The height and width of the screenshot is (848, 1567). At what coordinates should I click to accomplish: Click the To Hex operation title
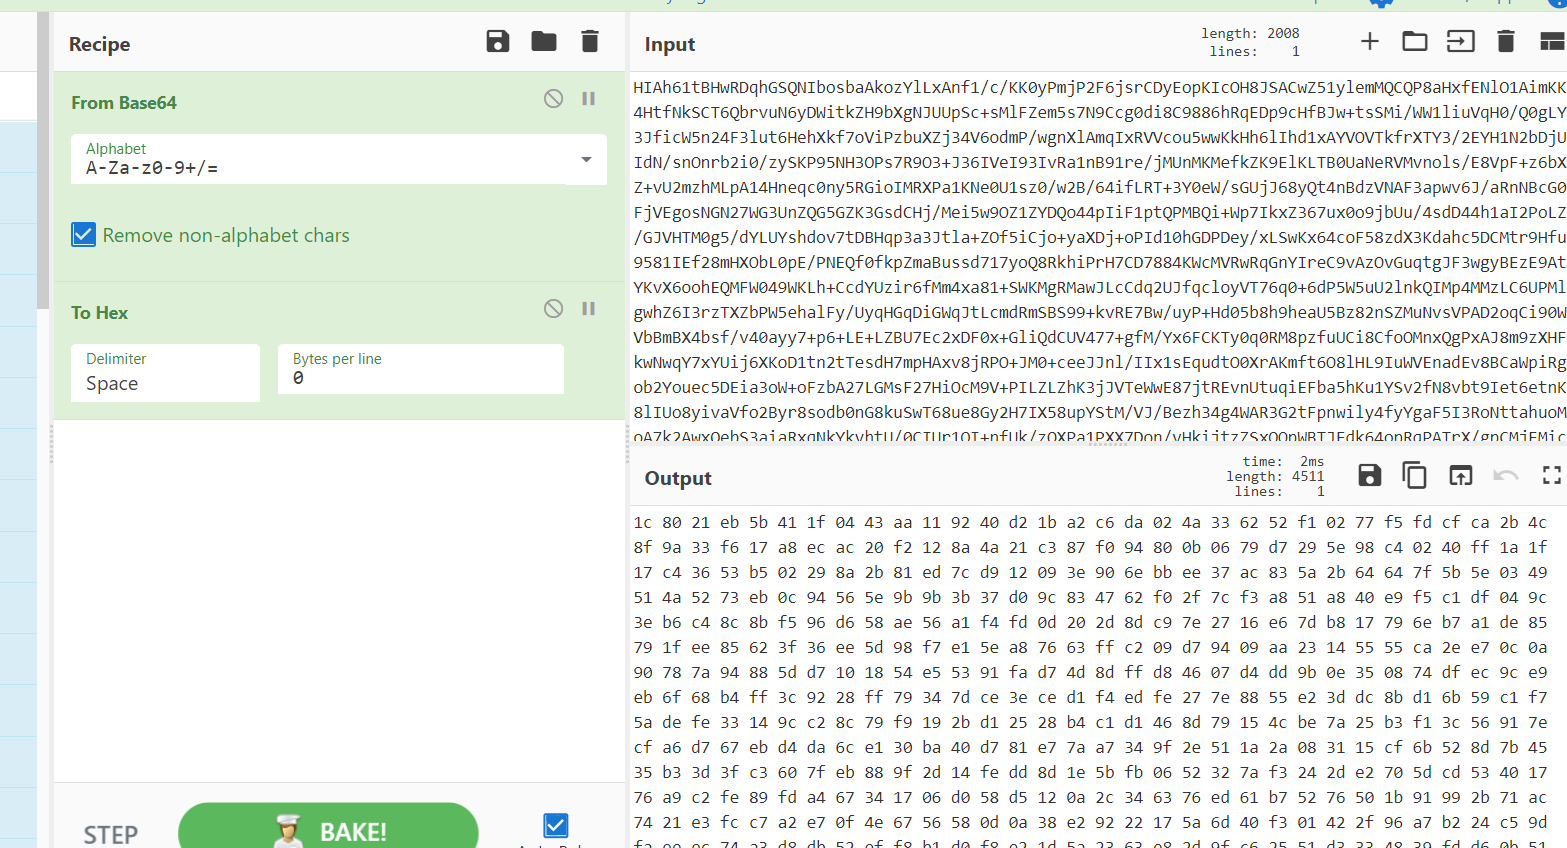pos(99,313)
